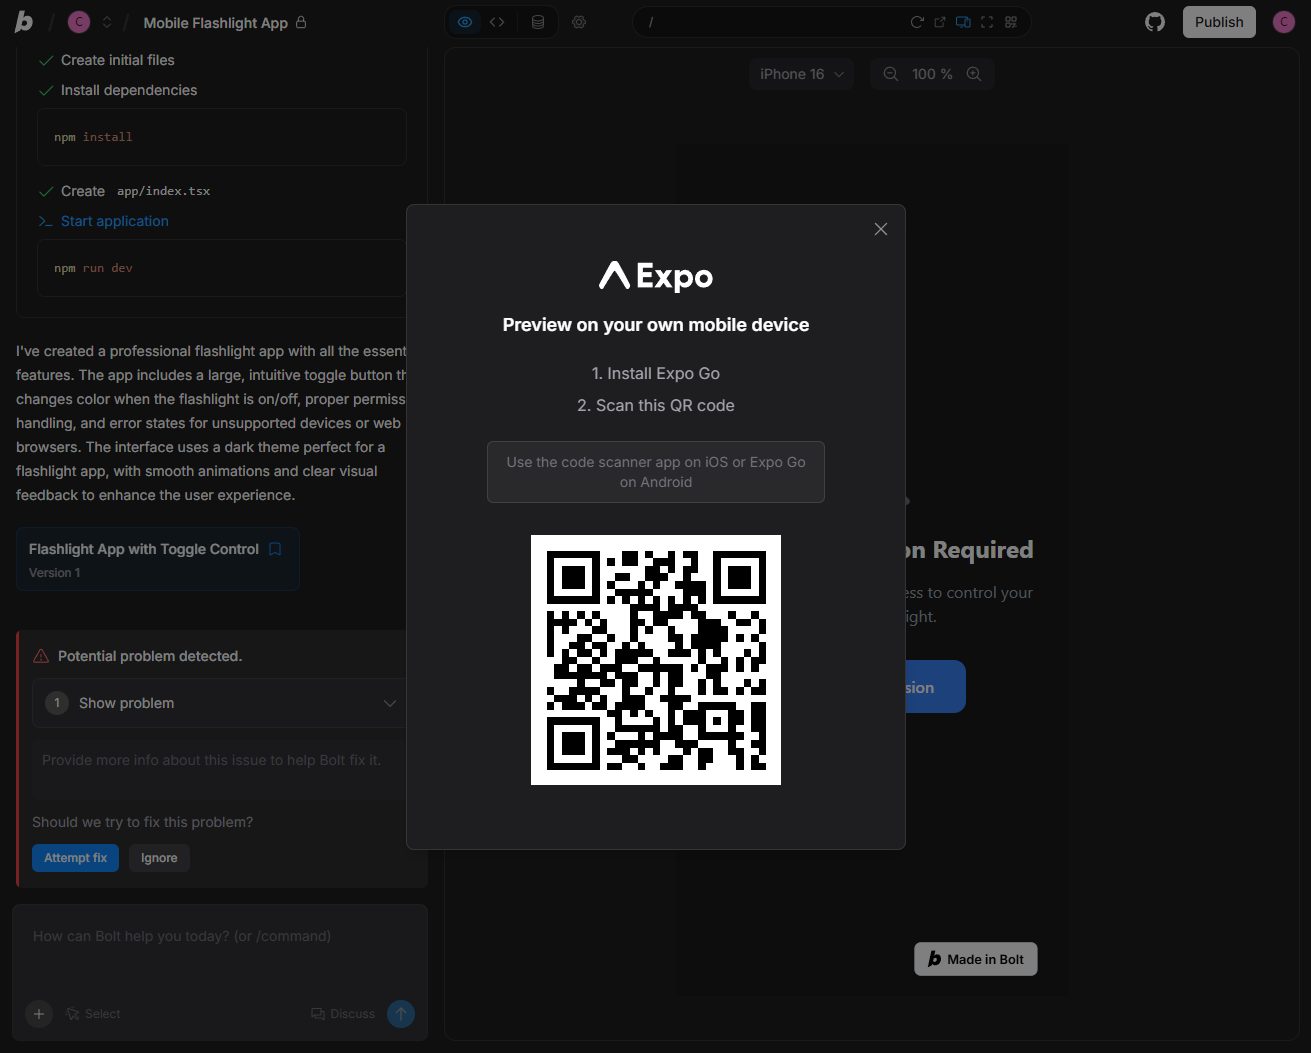The width and height of the screenshot is (1311, 1053).
Task: Open the GitHub integration
Action: tap(1154, 21)
